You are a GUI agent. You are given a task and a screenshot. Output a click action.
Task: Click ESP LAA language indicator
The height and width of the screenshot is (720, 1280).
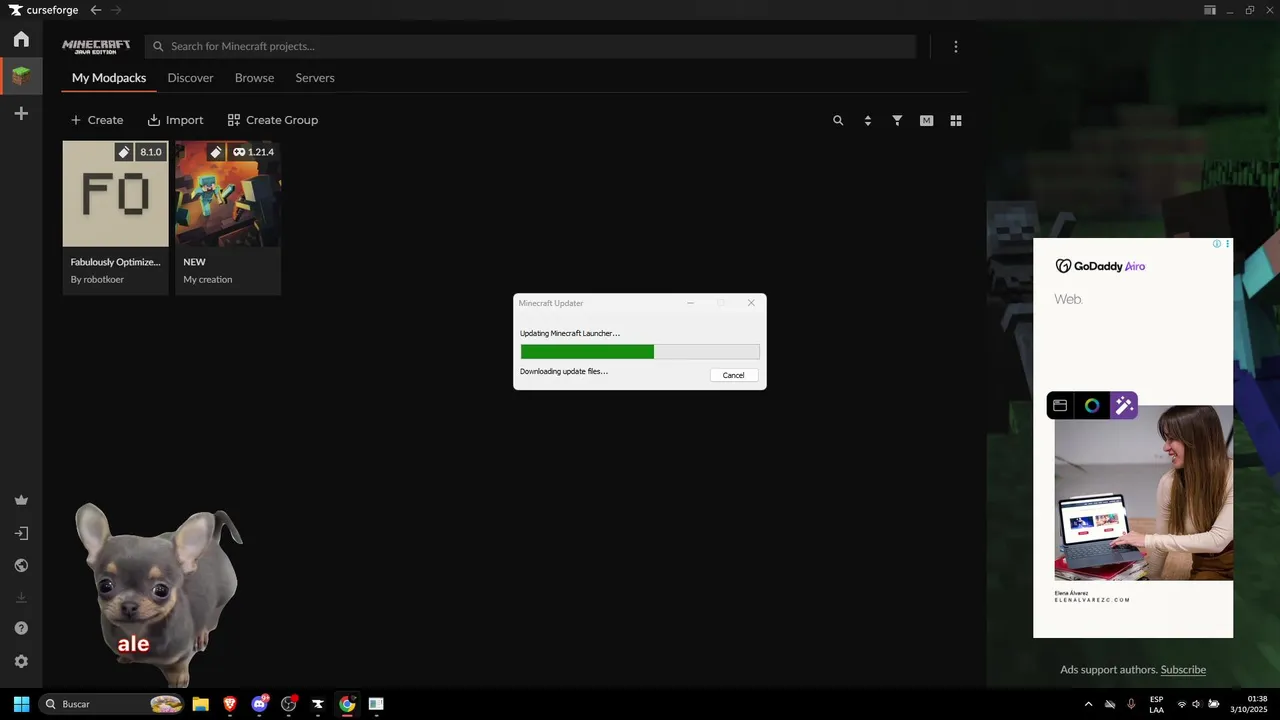pyautogui.click(x=1156, y=705)
